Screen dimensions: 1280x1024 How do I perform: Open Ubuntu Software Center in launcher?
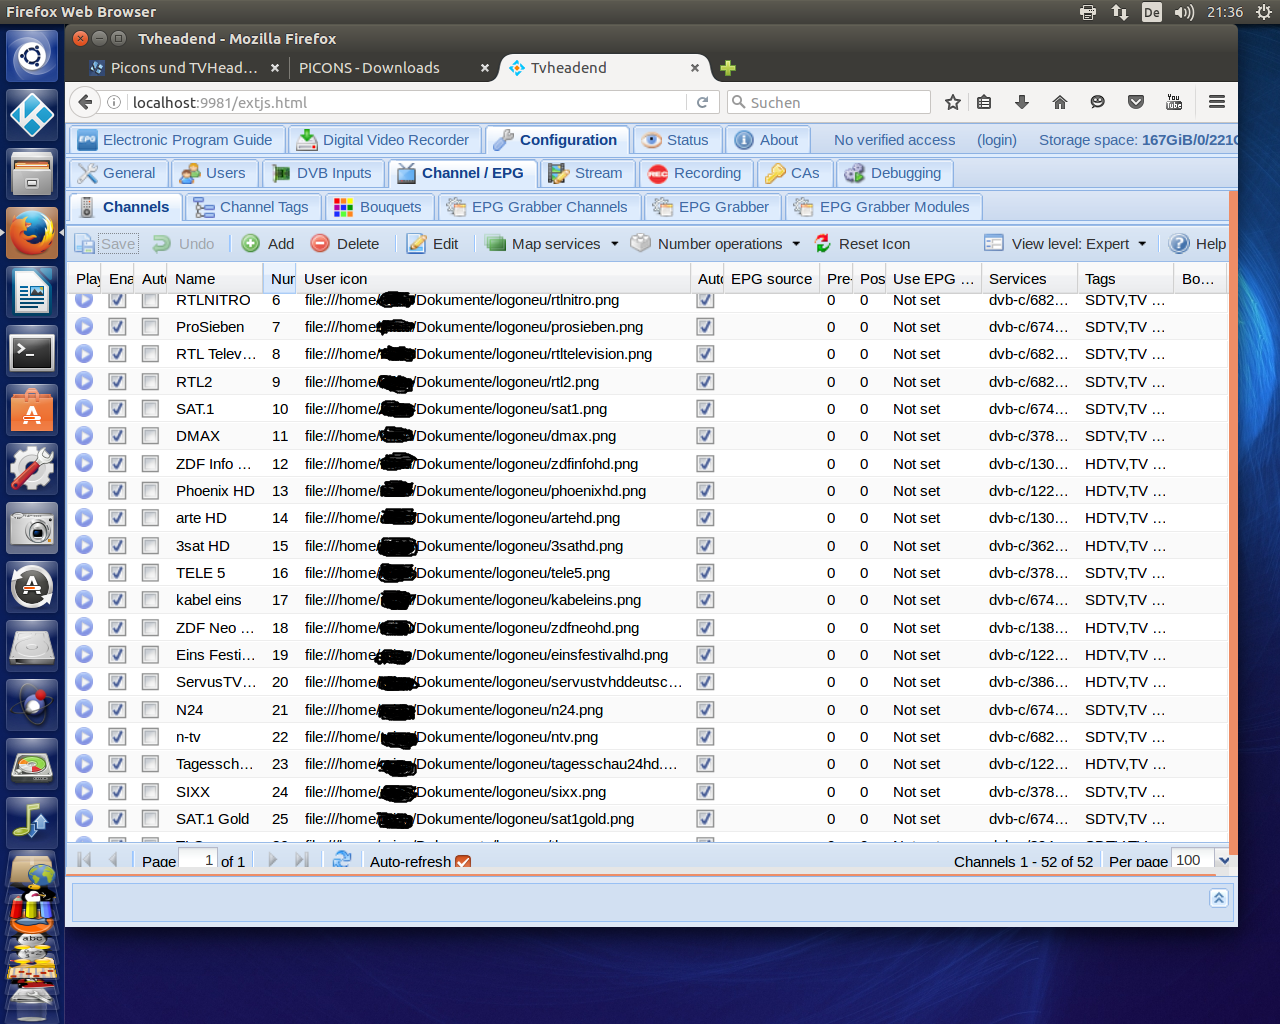[x=32, y=411]
